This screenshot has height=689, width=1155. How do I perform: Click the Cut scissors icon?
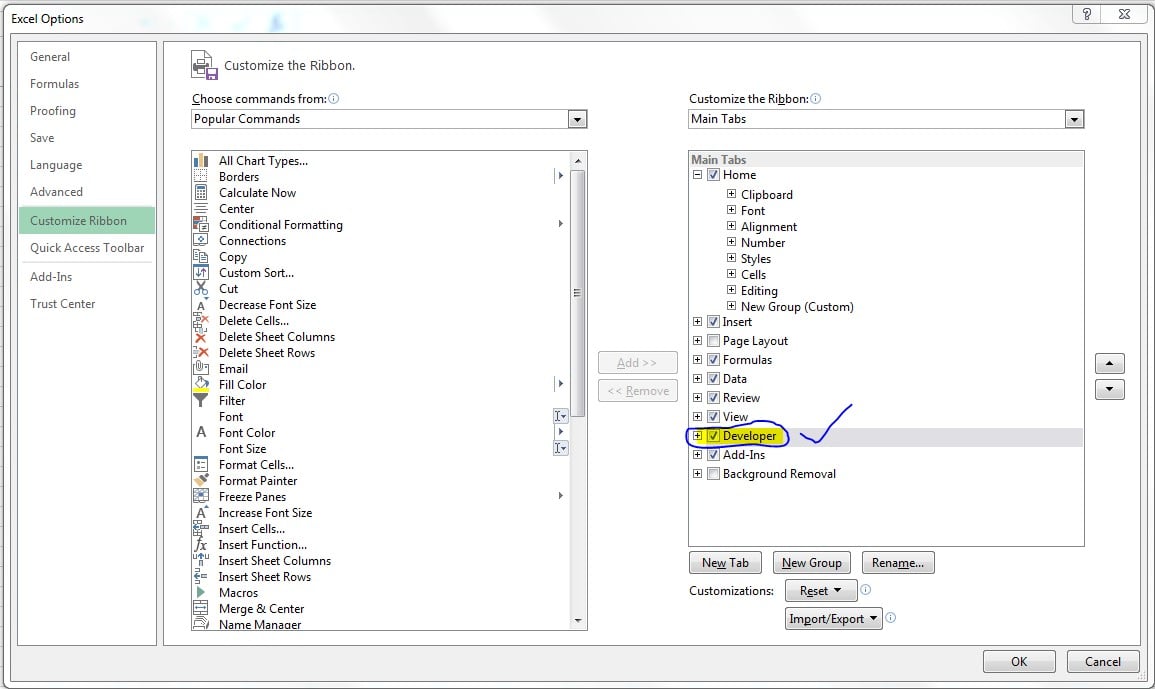click(200, 289)
